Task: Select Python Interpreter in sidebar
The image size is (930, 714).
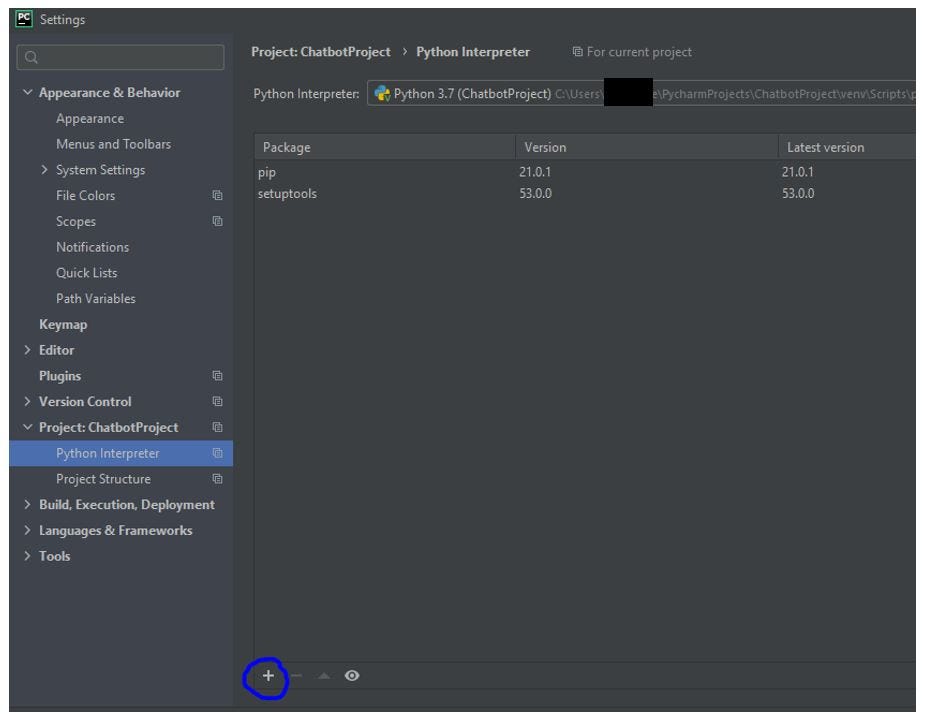Action: (121, 453)
